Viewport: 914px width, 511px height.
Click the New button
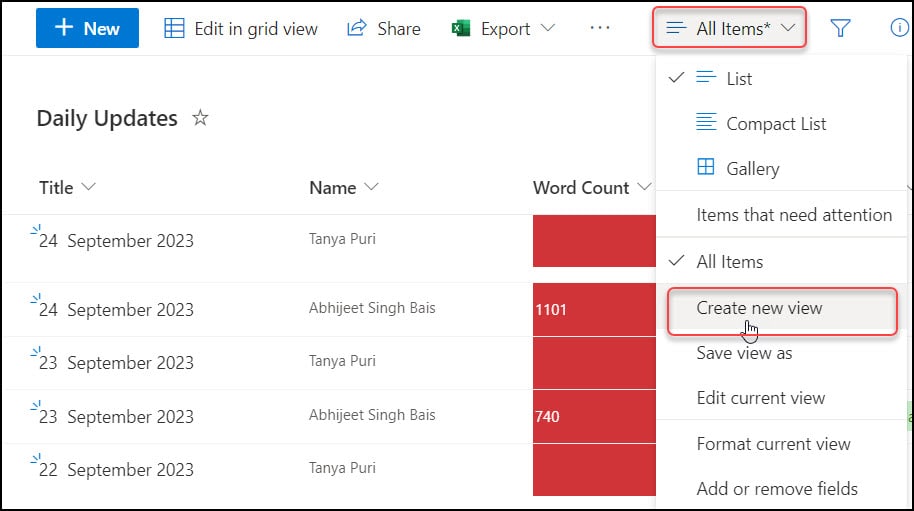pyautogui.click(x=87, y=28)
